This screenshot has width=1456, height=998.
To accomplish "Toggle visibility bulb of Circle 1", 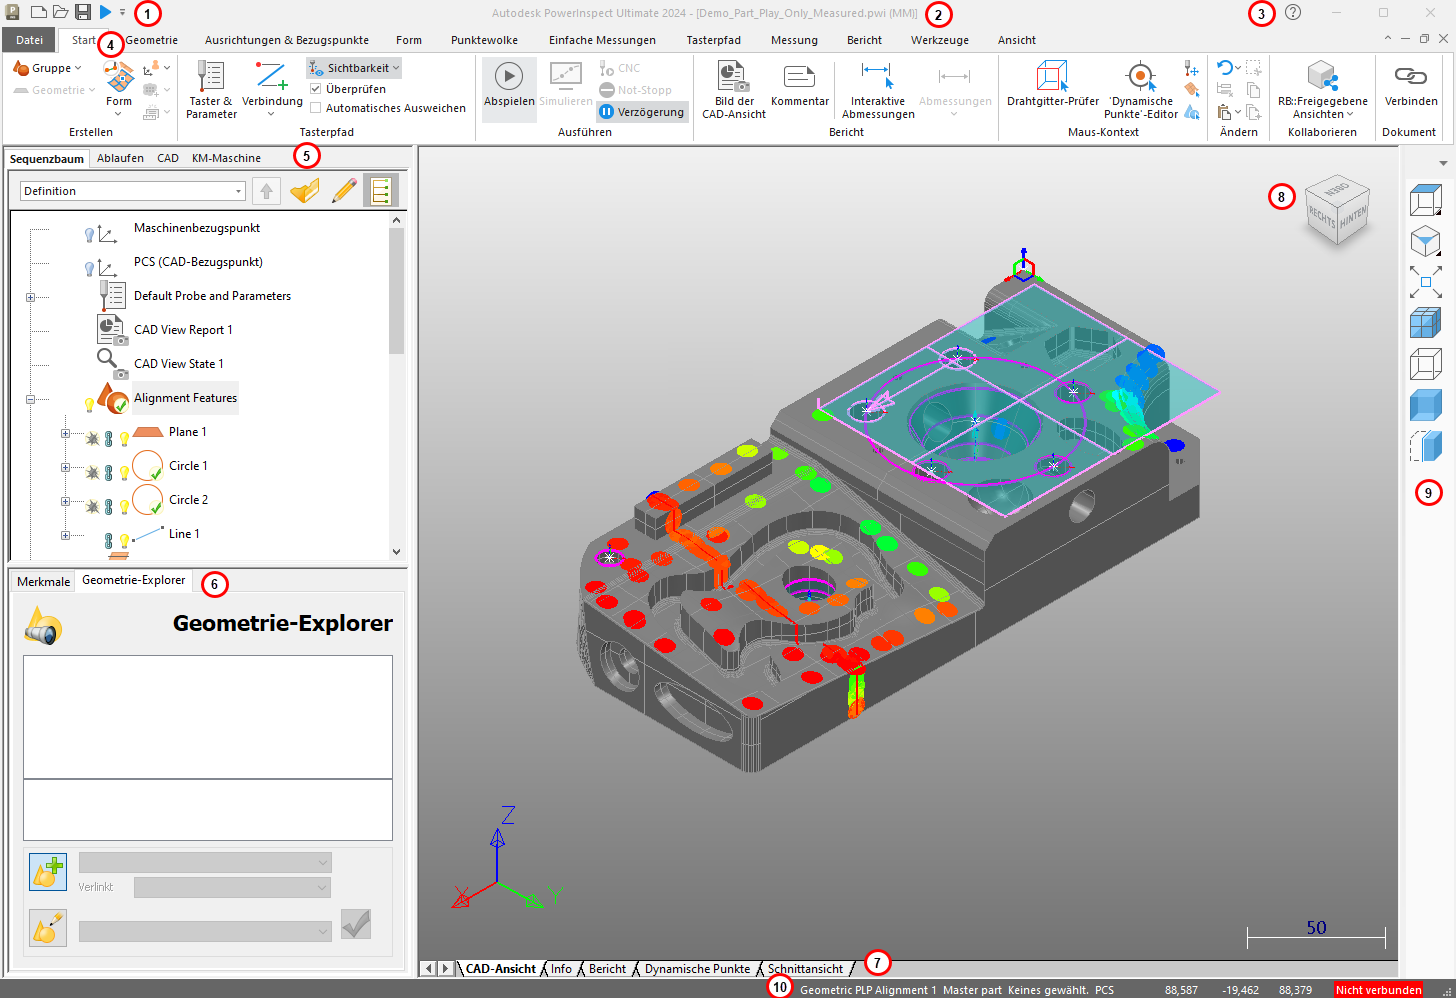I will [x=124, y=473].
